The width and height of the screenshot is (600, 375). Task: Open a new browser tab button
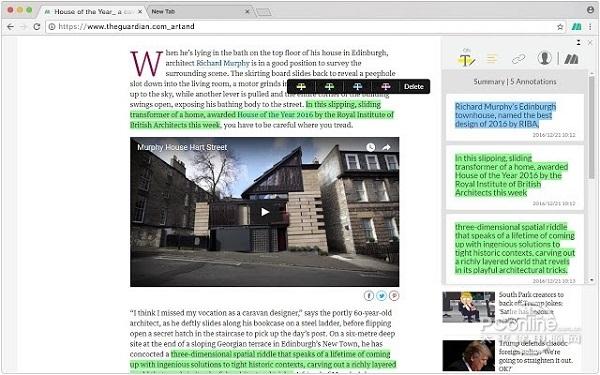[264, 12]
